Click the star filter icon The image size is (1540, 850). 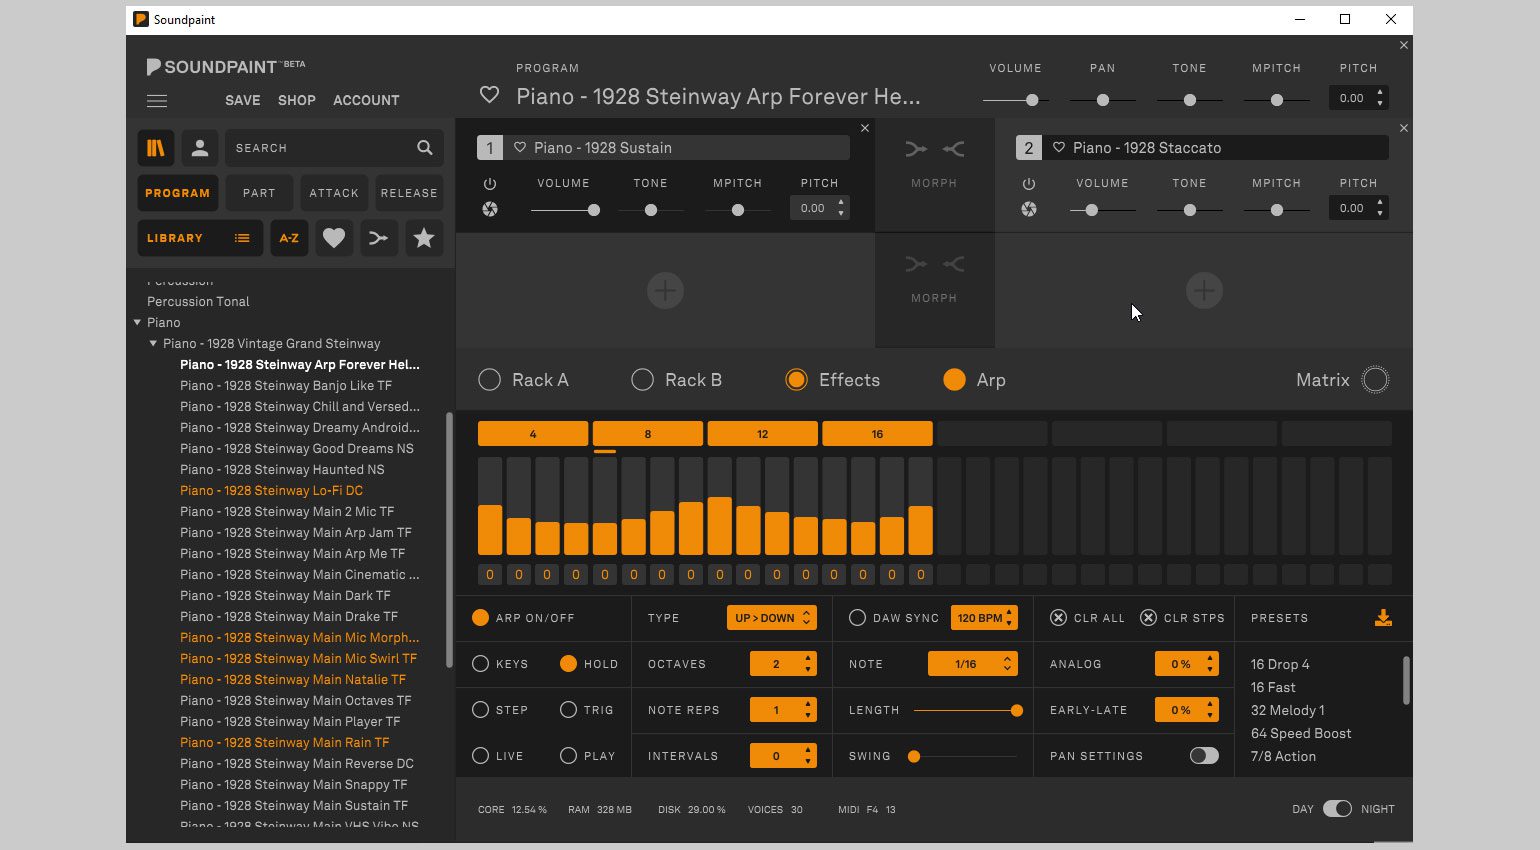pos(424,238)
